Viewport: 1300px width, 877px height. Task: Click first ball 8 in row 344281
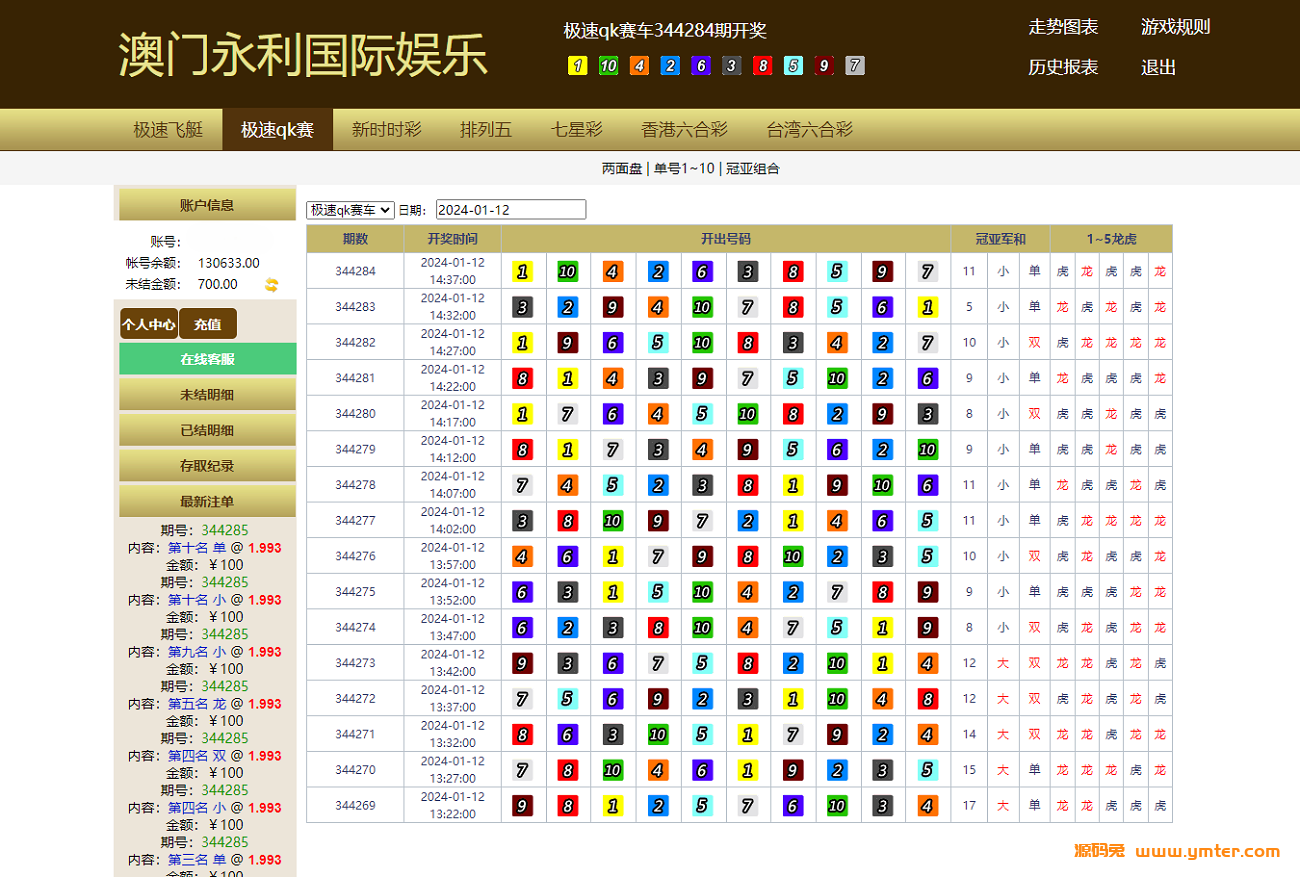click(522, 378)
